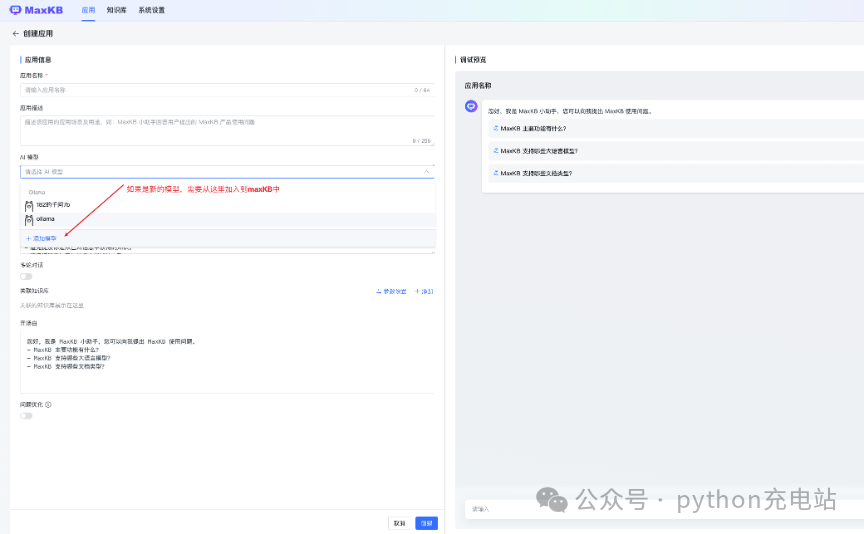Screen dimensions: 864x534
Task: Click the 应用信息 section heading
Action: click(38, 60)
